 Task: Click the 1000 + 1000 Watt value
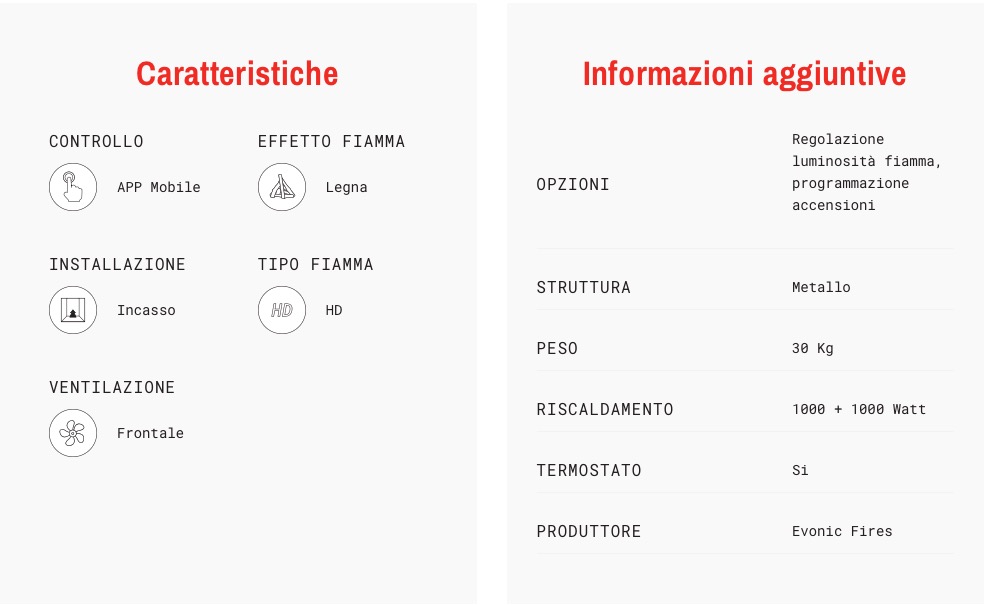(859, 409)
